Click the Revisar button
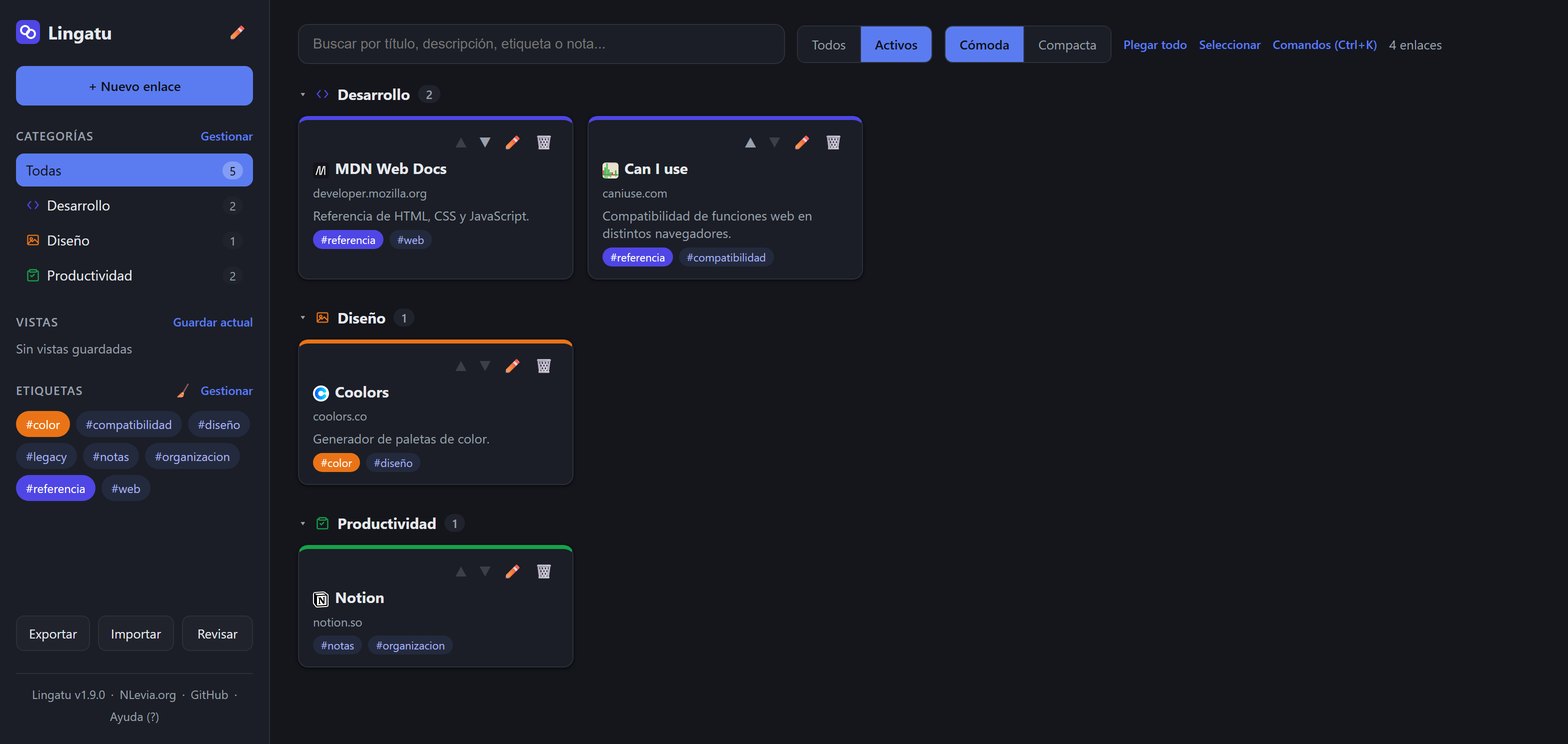 point(217,634)
